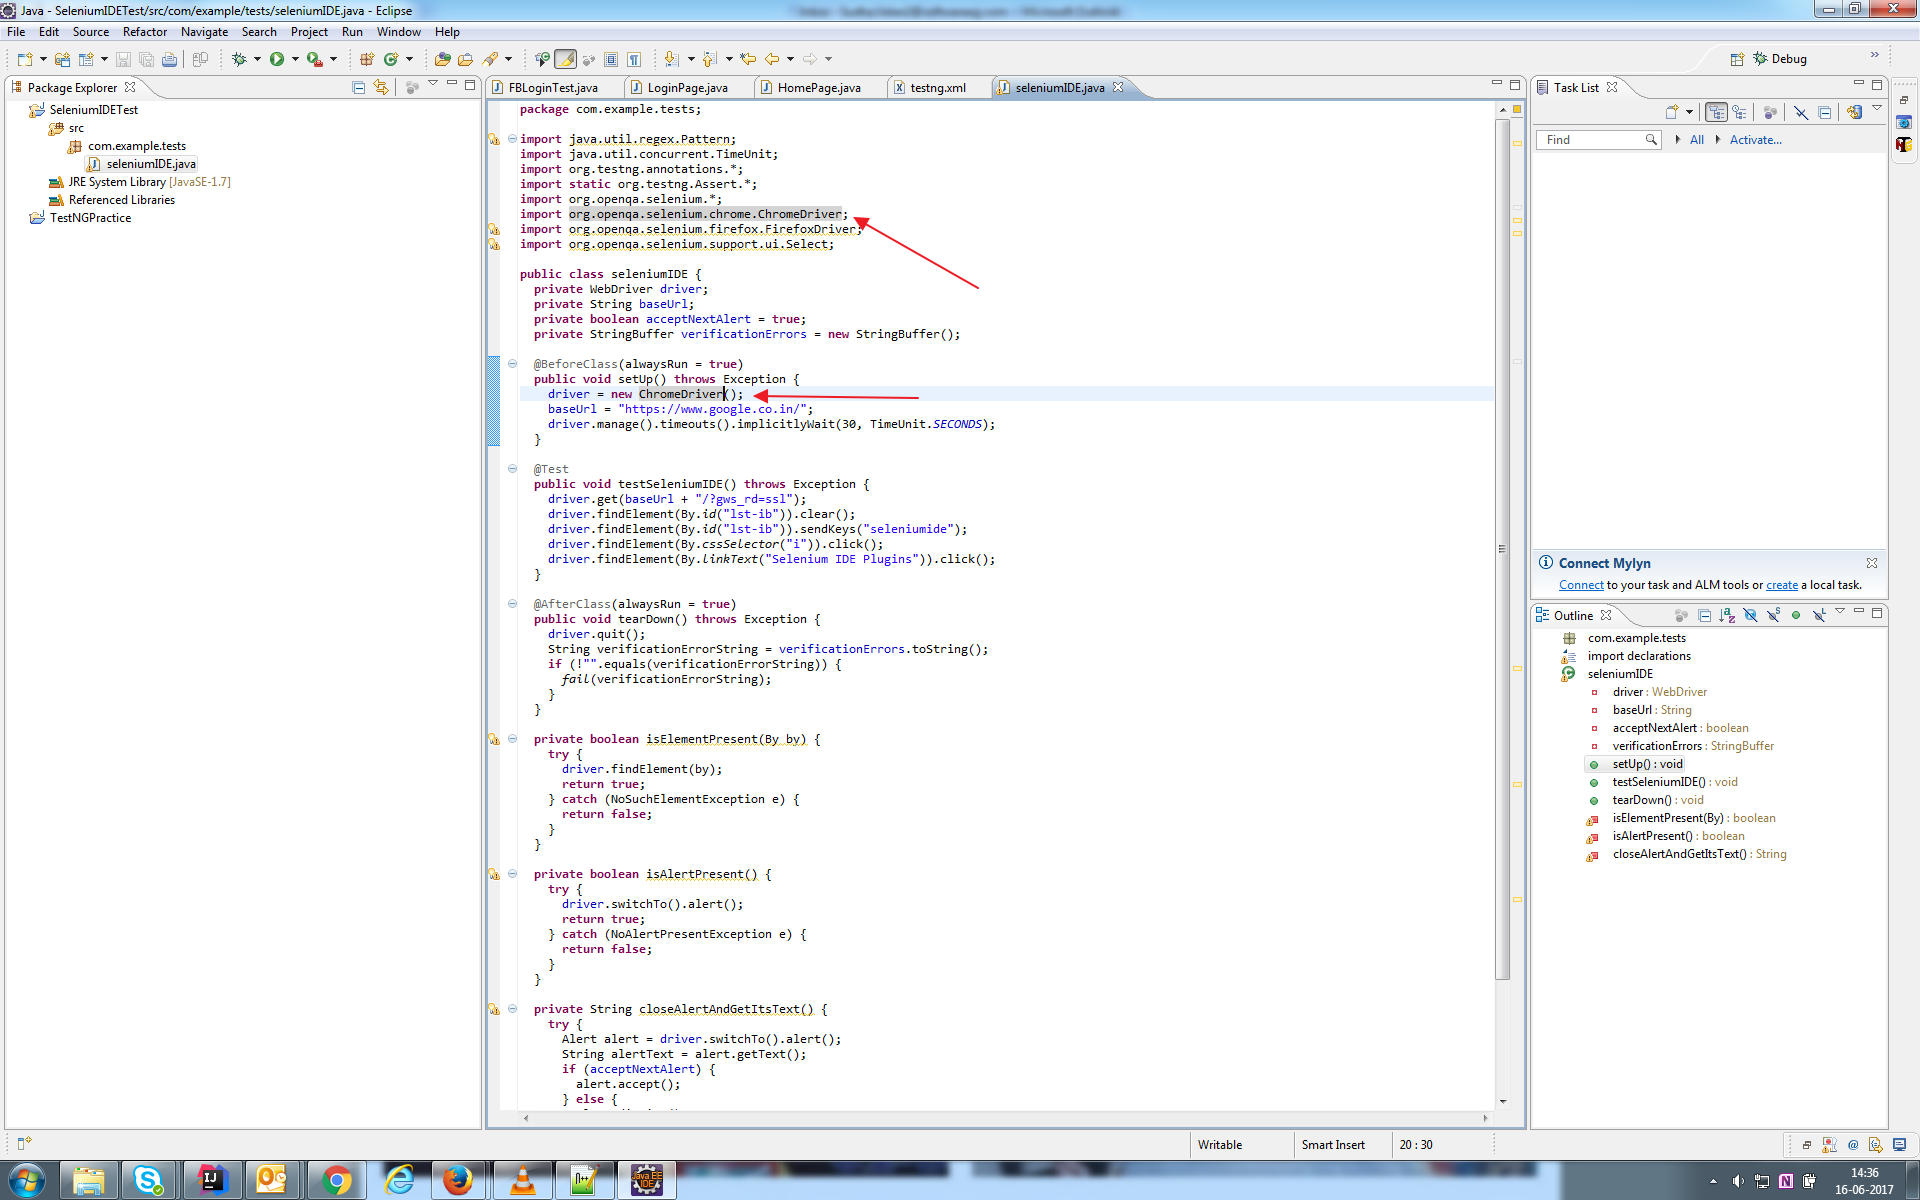Click the Debug bug icon in toolbar
The image size is (1920, 1200).
click(239, 59)
